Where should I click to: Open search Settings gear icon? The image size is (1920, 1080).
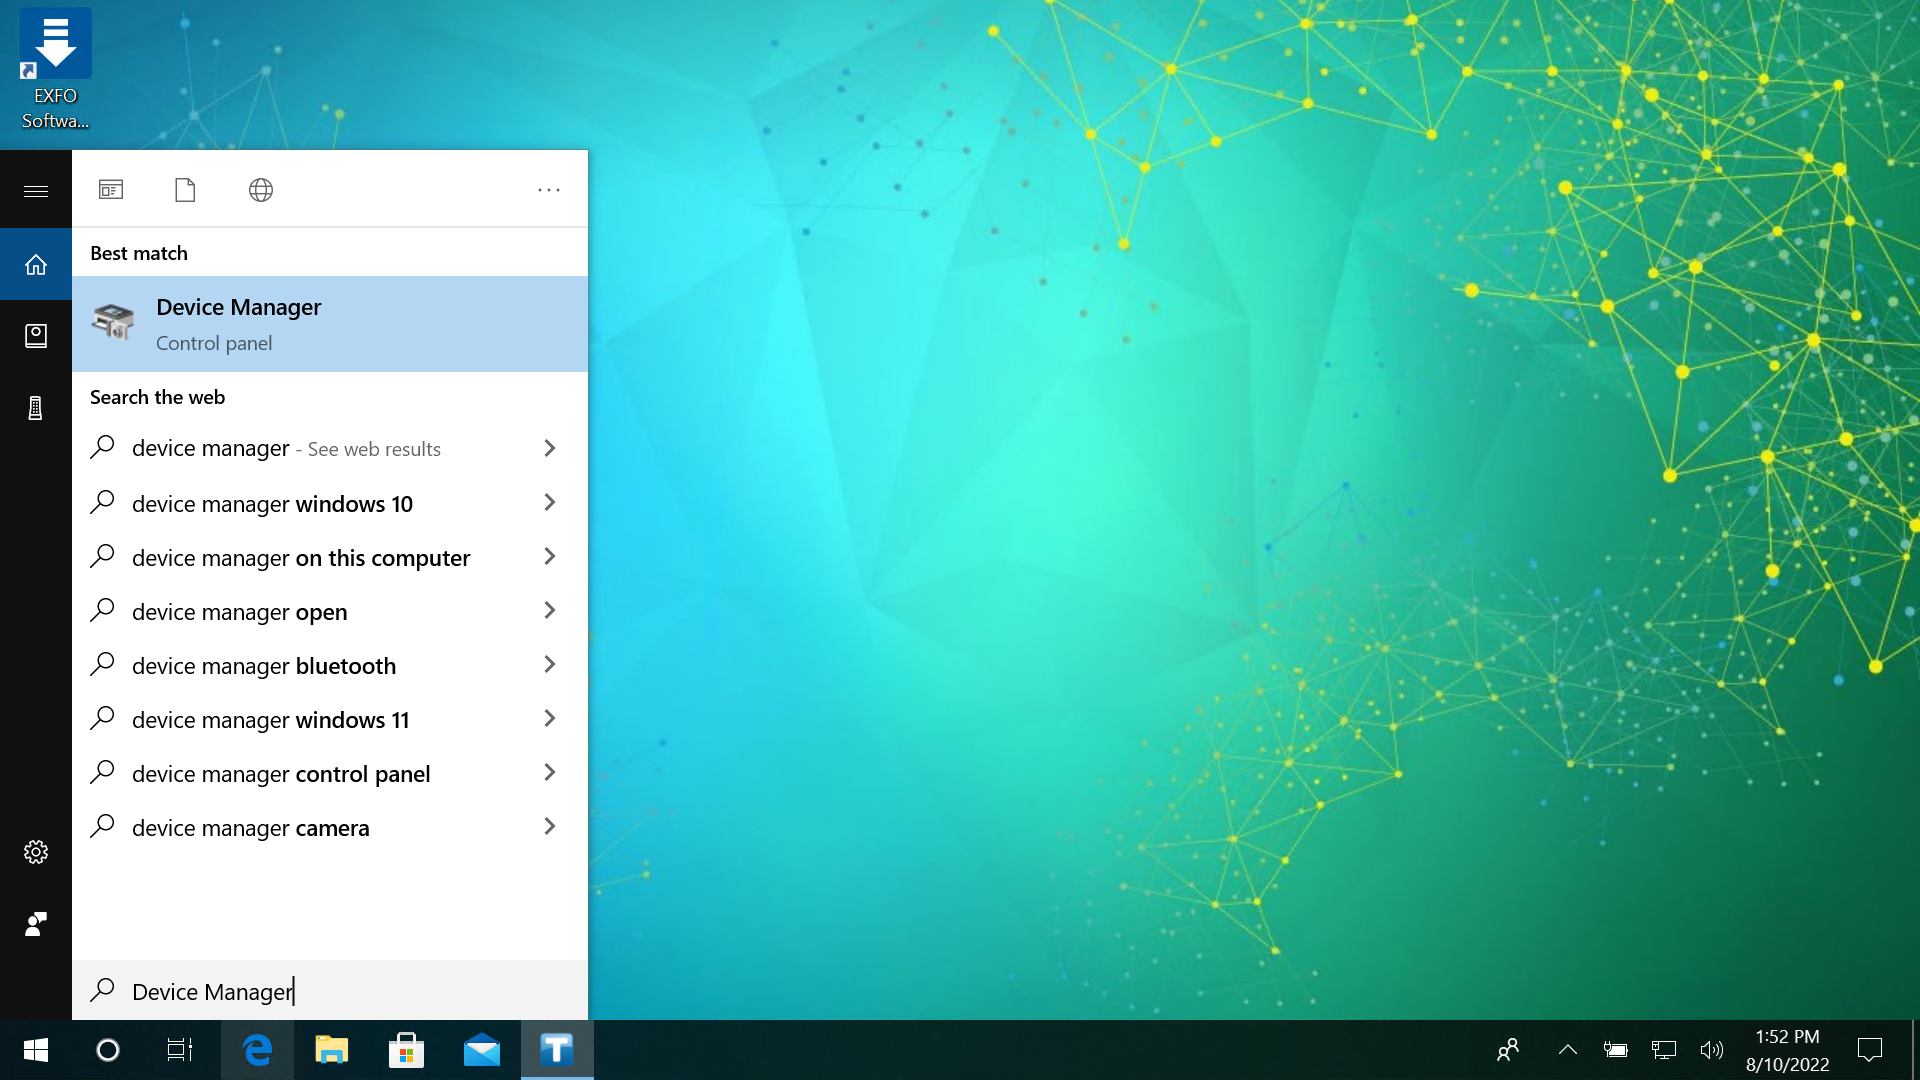[36, 852]
